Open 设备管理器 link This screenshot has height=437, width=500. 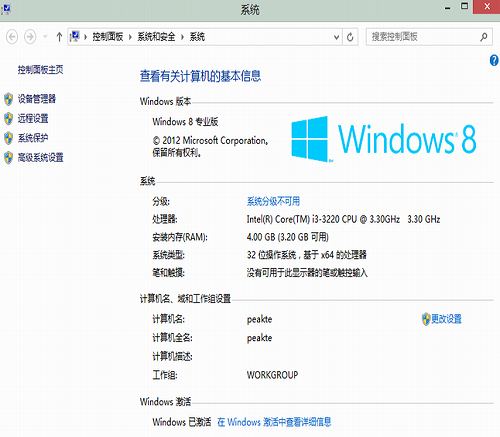point(37,99)
